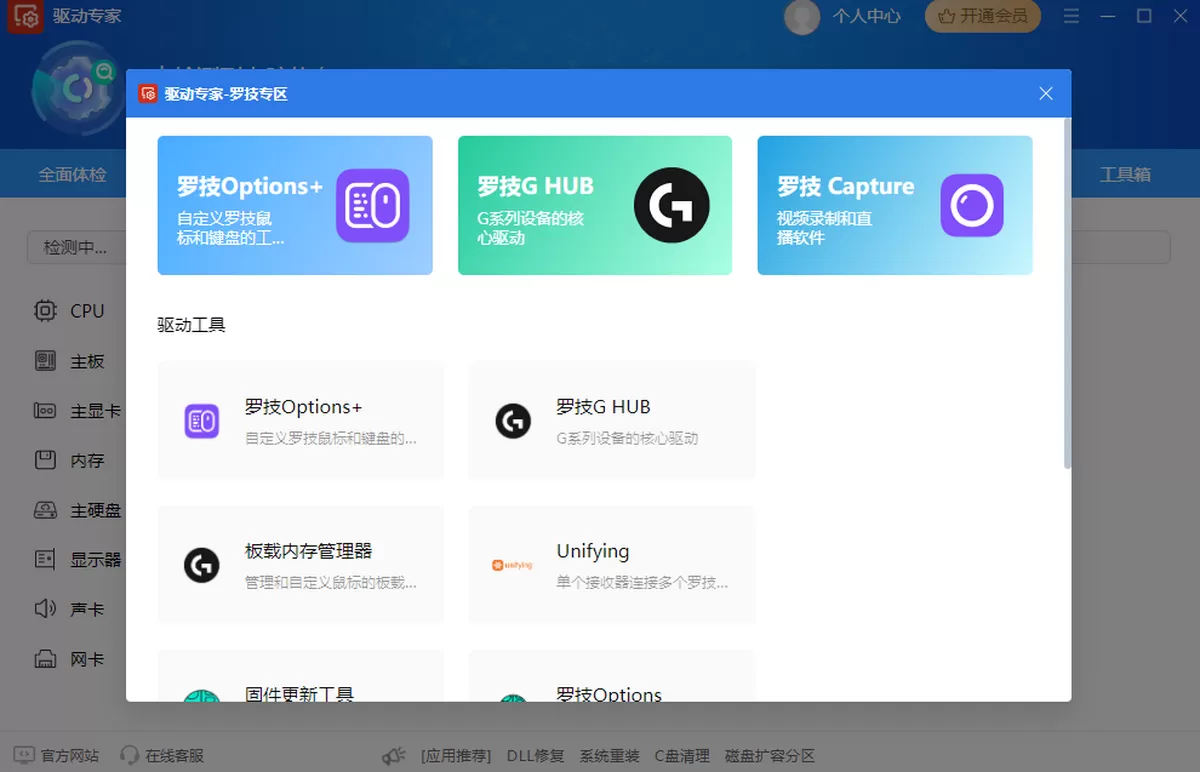Click the CPU chip icon in sidebar

coord(45,311)
